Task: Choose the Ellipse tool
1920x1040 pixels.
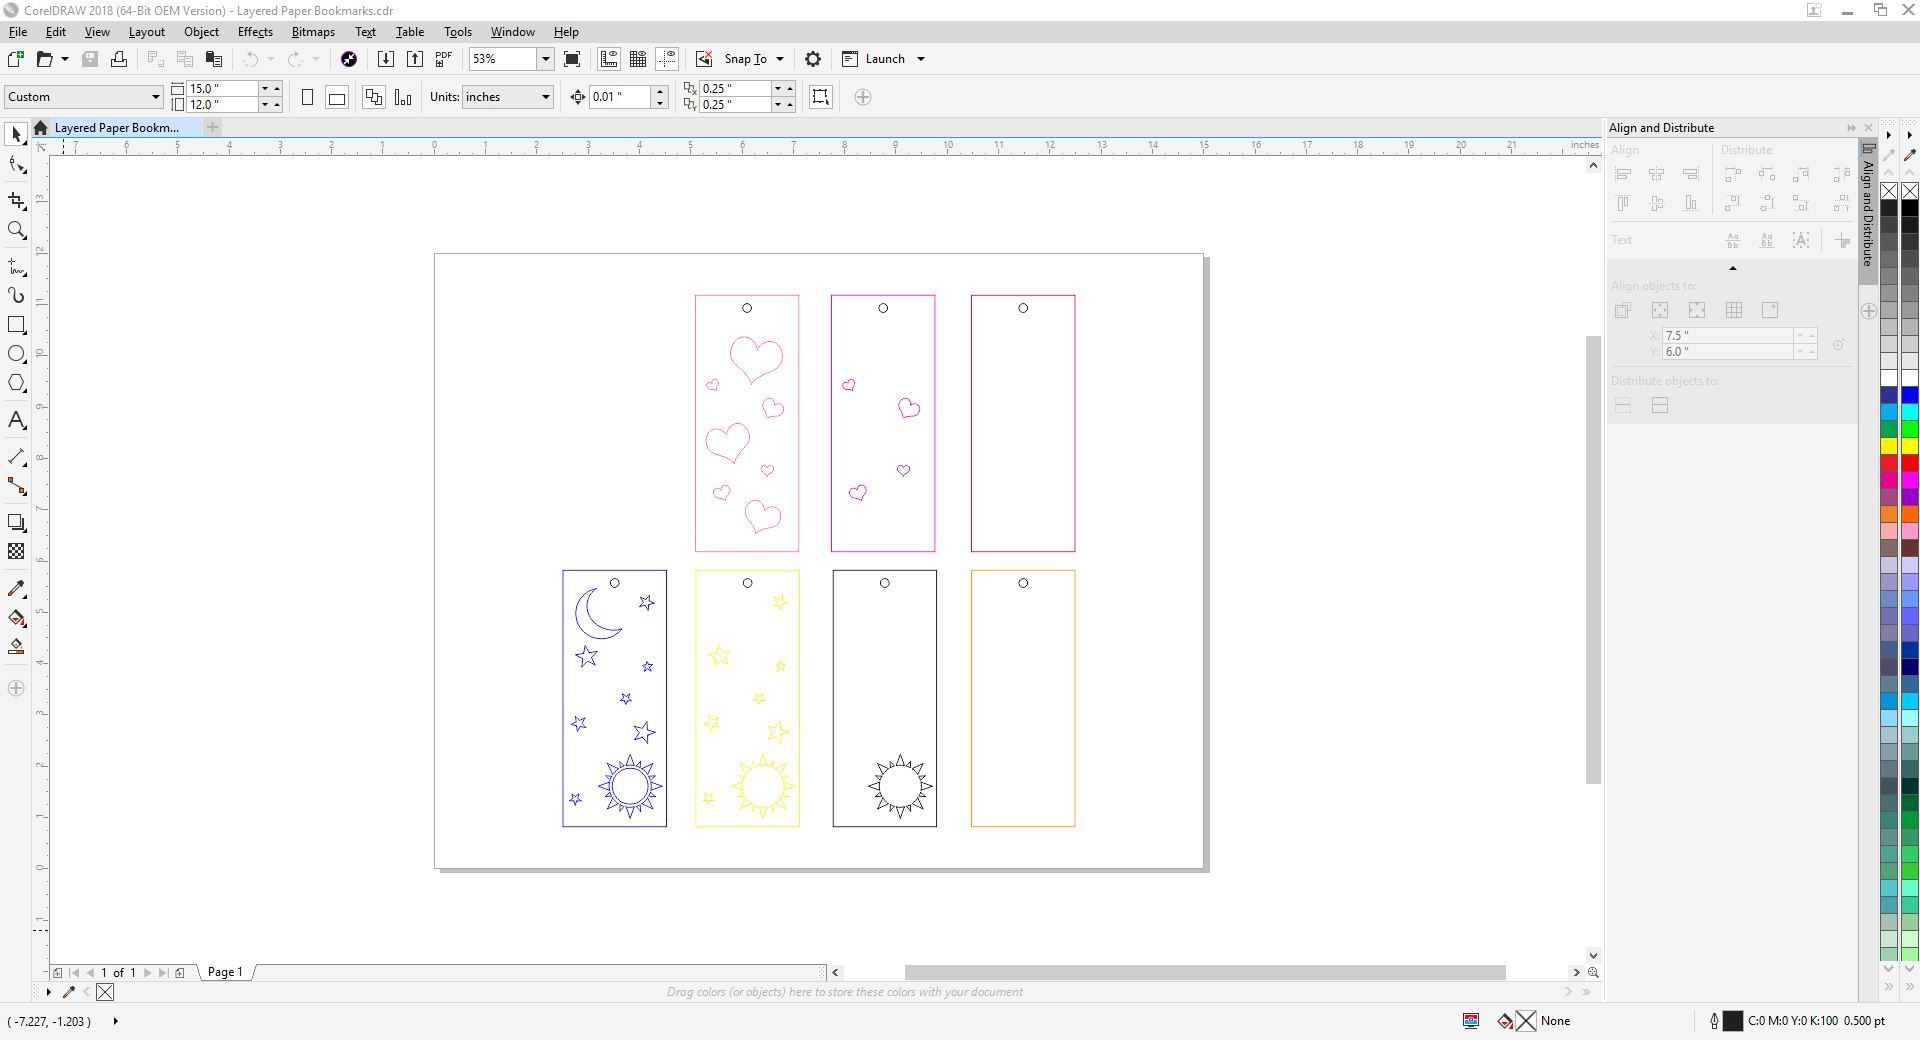Action: (x=16, y=353)
